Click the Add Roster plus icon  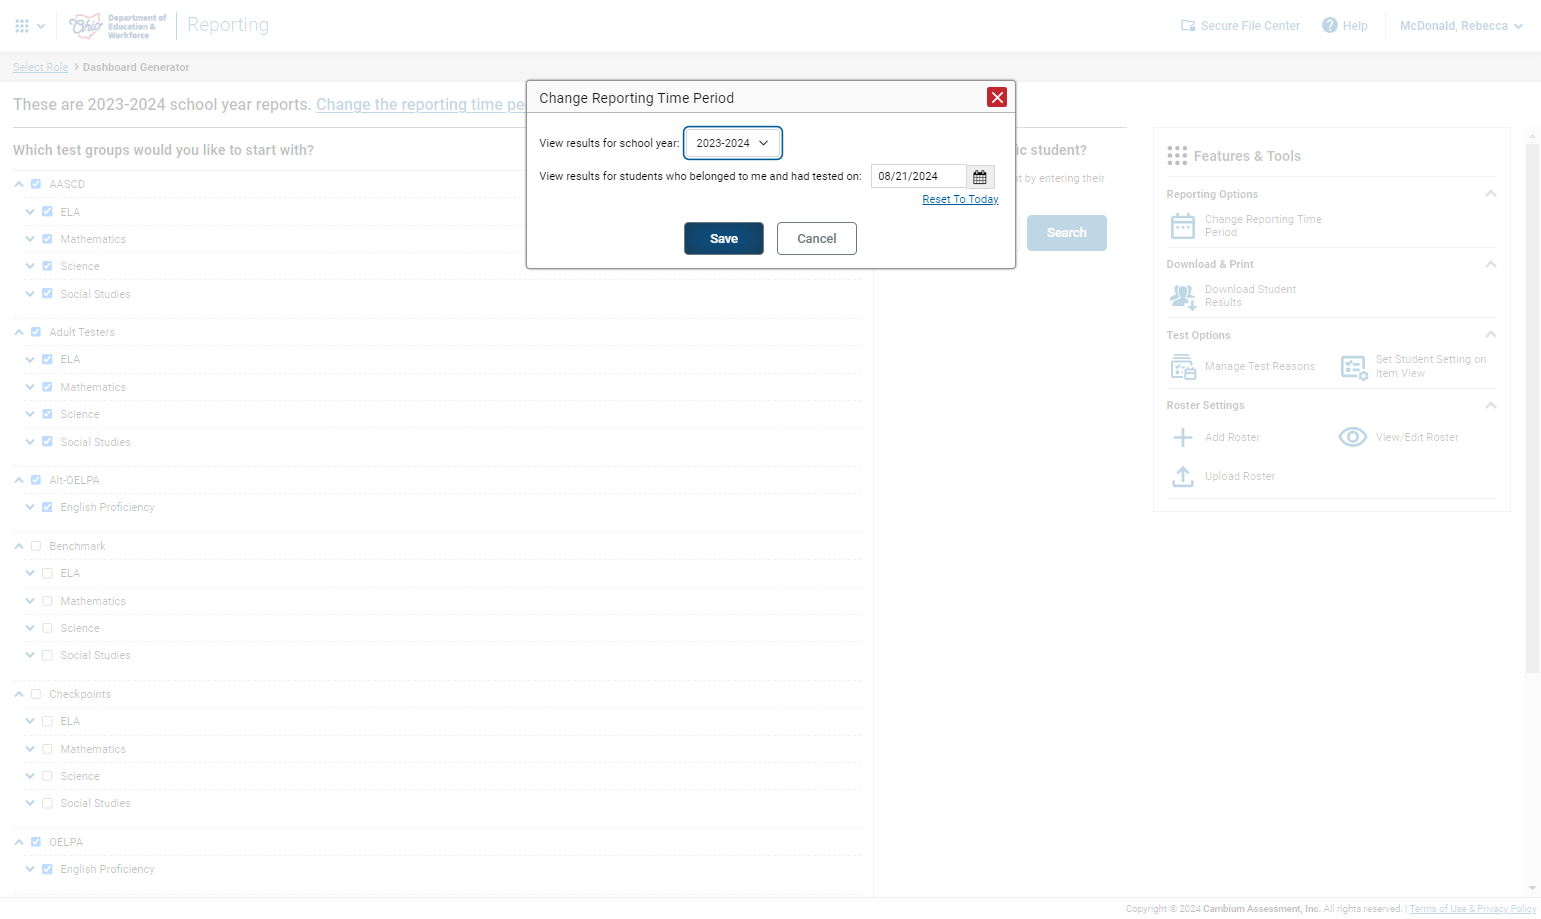1183,438
